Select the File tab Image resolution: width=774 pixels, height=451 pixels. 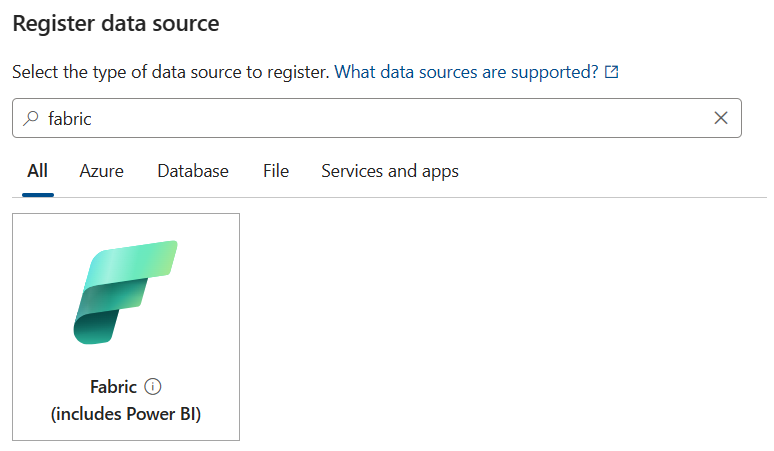[276, 171]
